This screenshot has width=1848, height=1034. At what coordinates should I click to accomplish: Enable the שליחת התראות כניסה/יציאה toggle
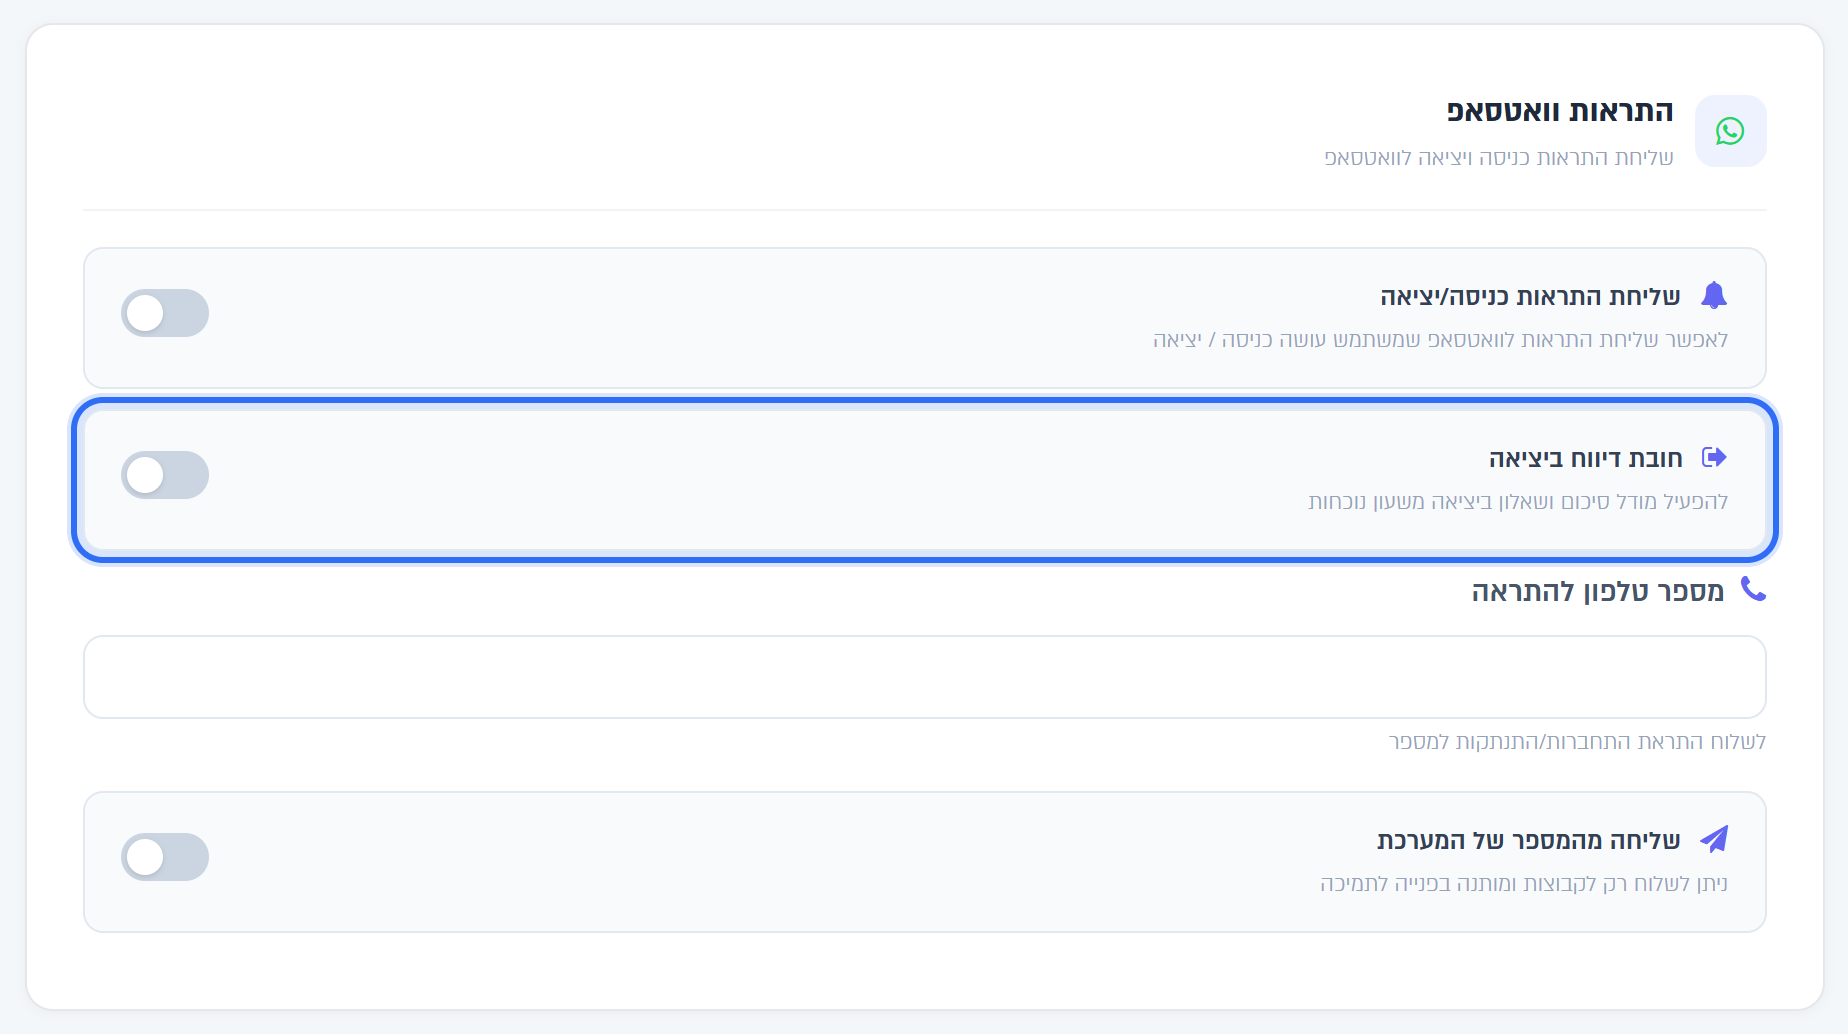165,313
